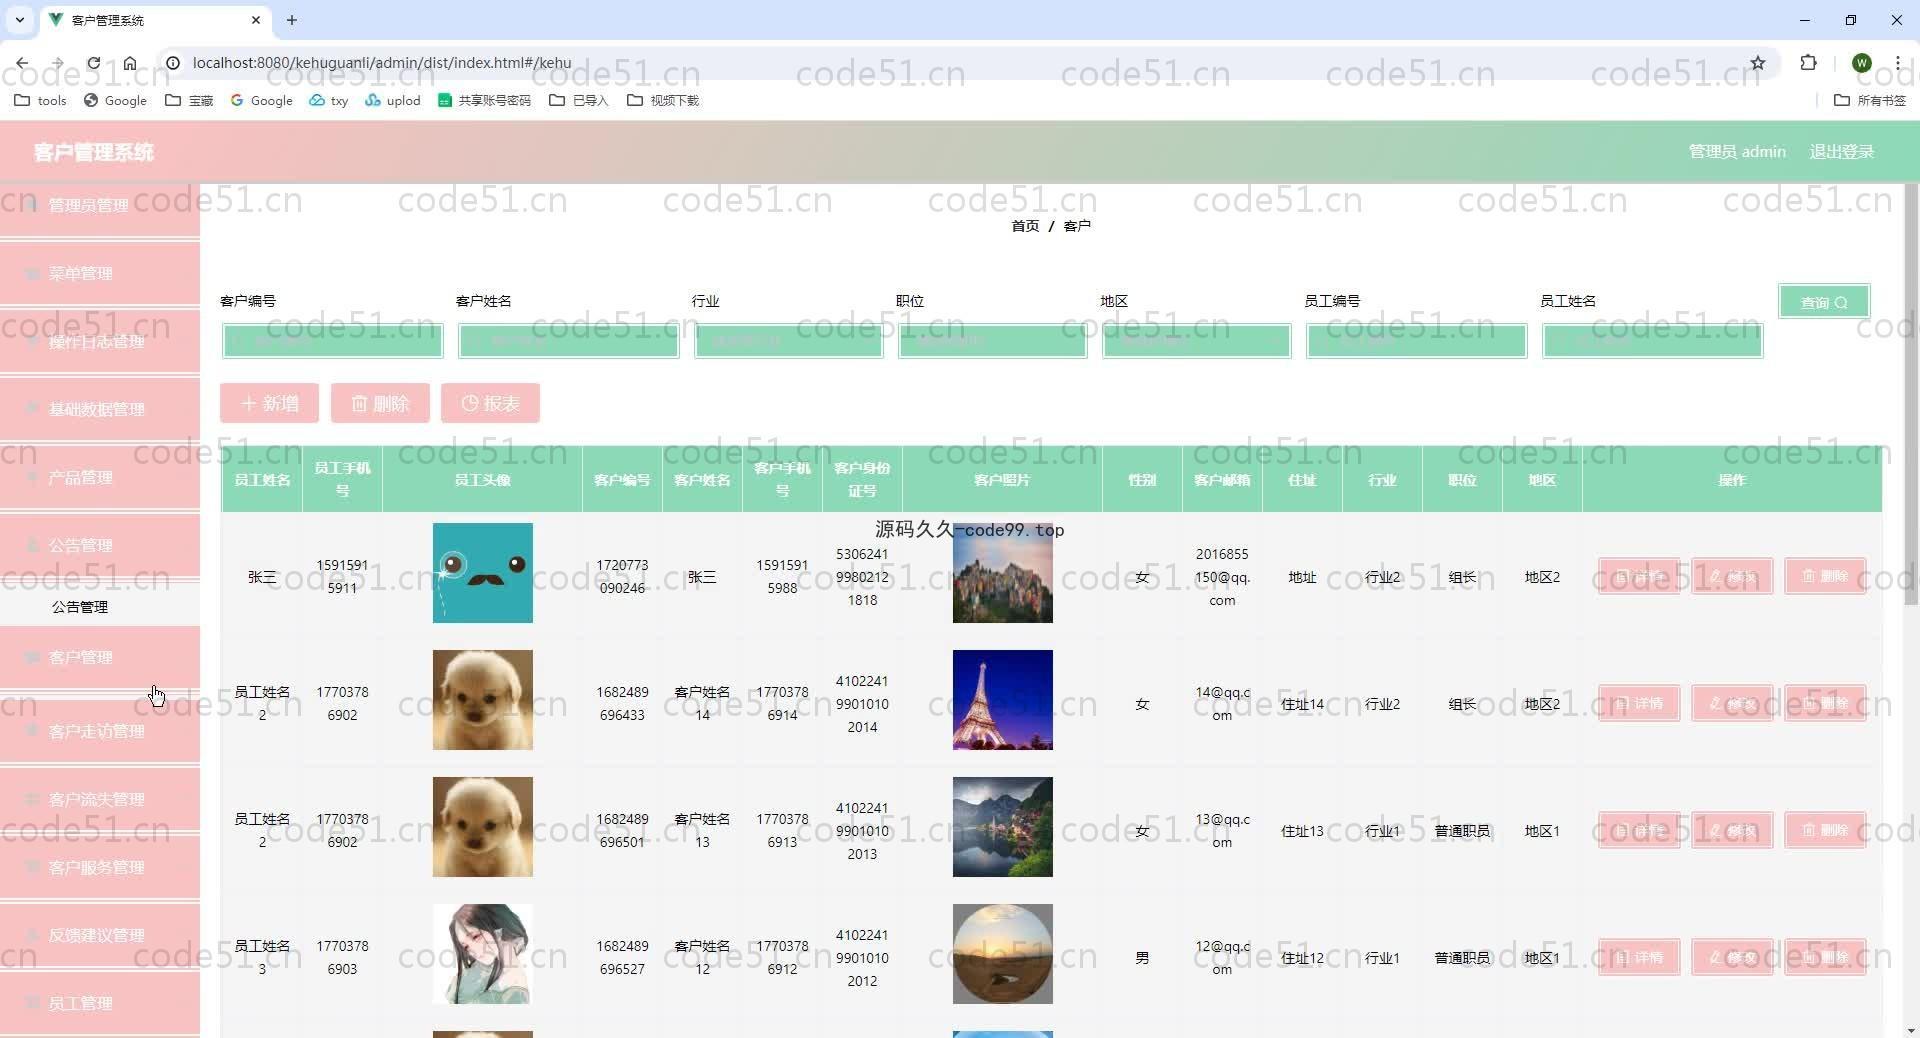
Task: Click the address bar URL
Action: pos(382,63)
